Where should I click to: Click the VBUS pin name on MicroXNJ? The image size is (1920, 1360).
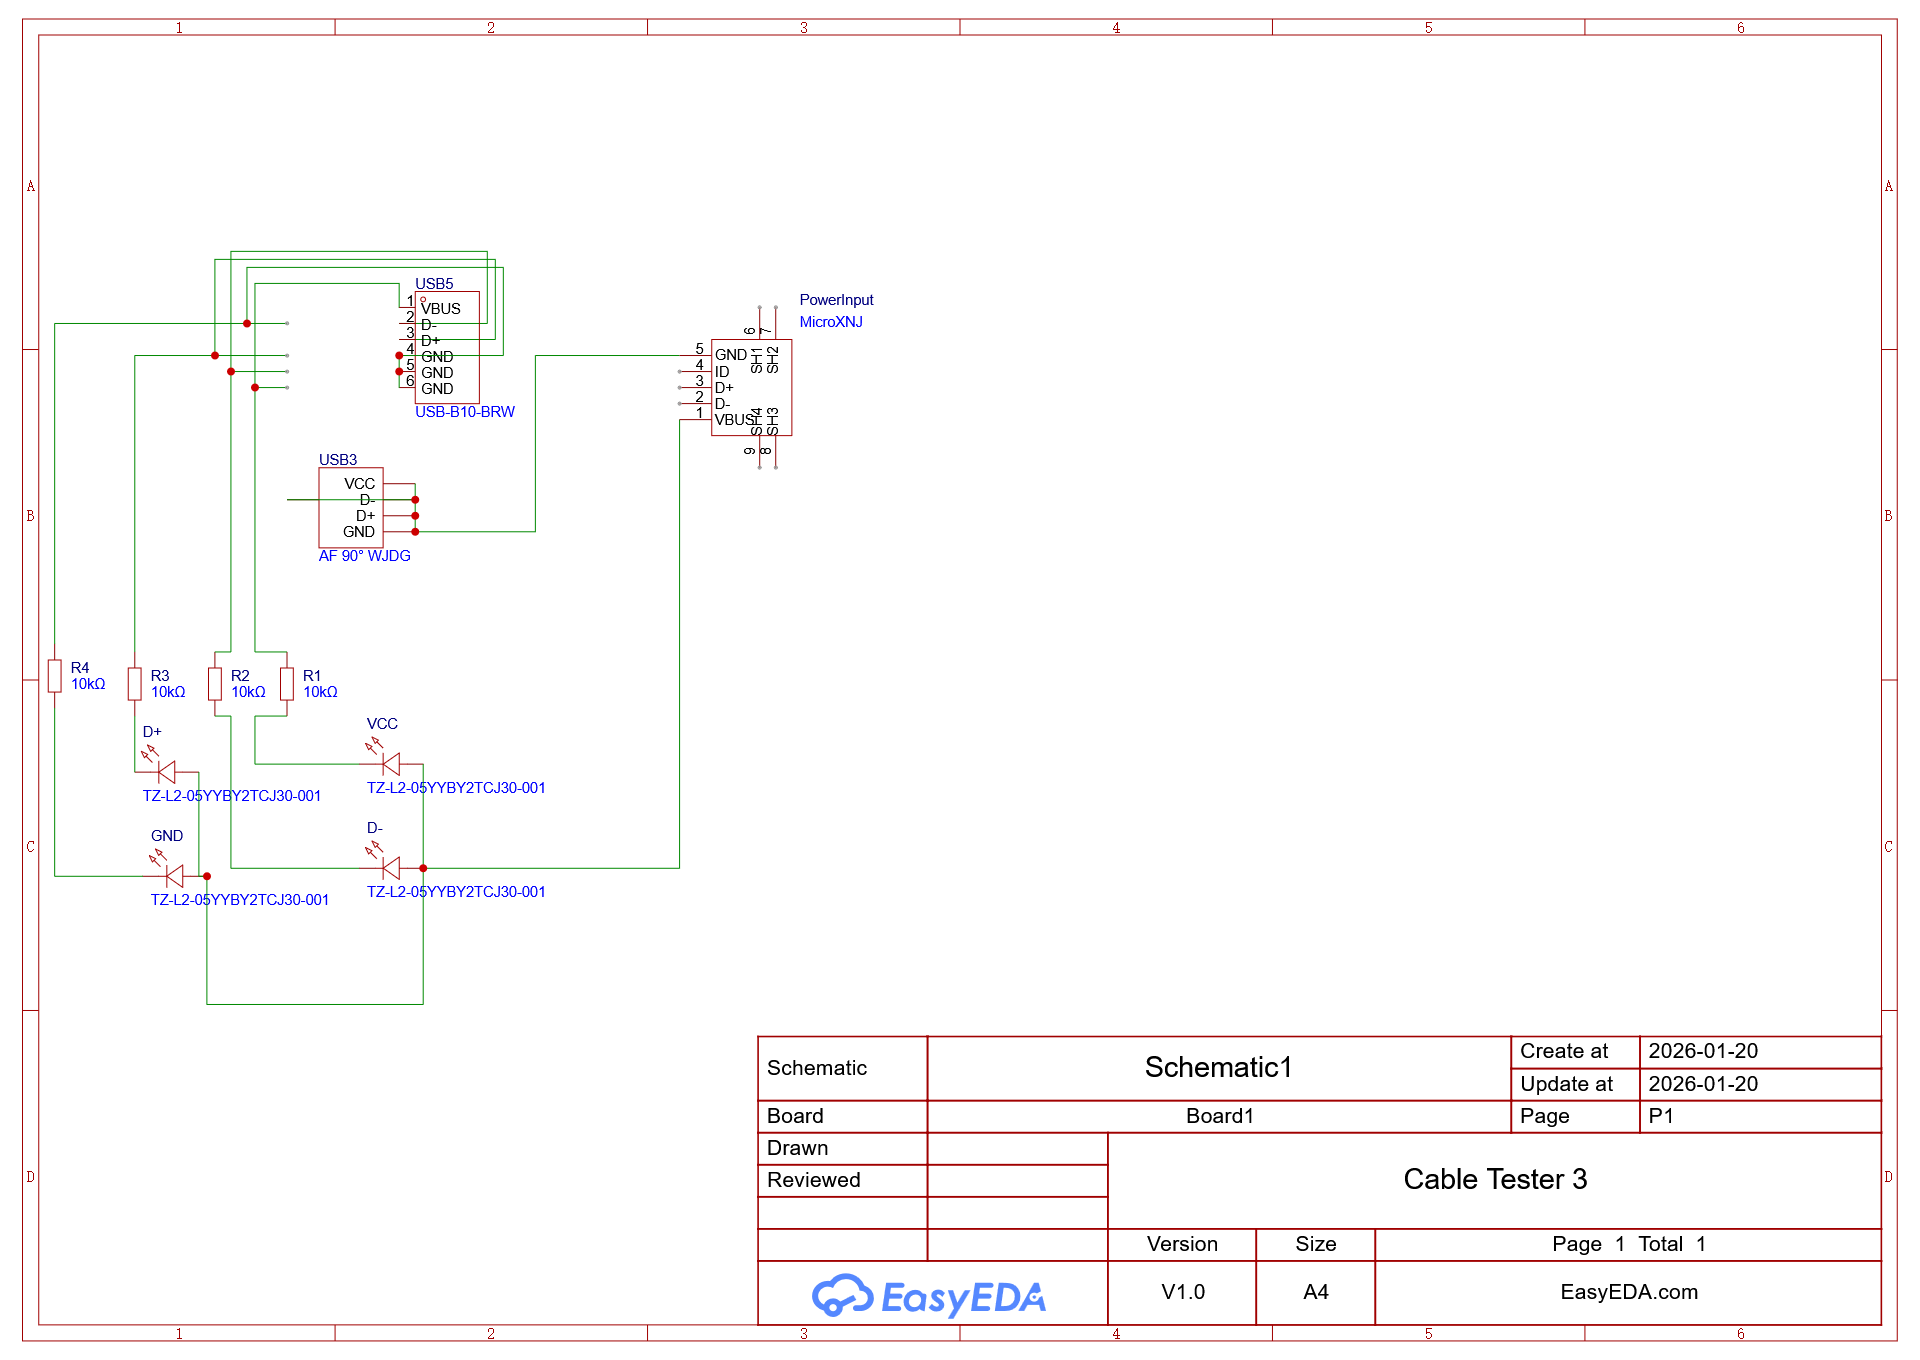[735, 420]
